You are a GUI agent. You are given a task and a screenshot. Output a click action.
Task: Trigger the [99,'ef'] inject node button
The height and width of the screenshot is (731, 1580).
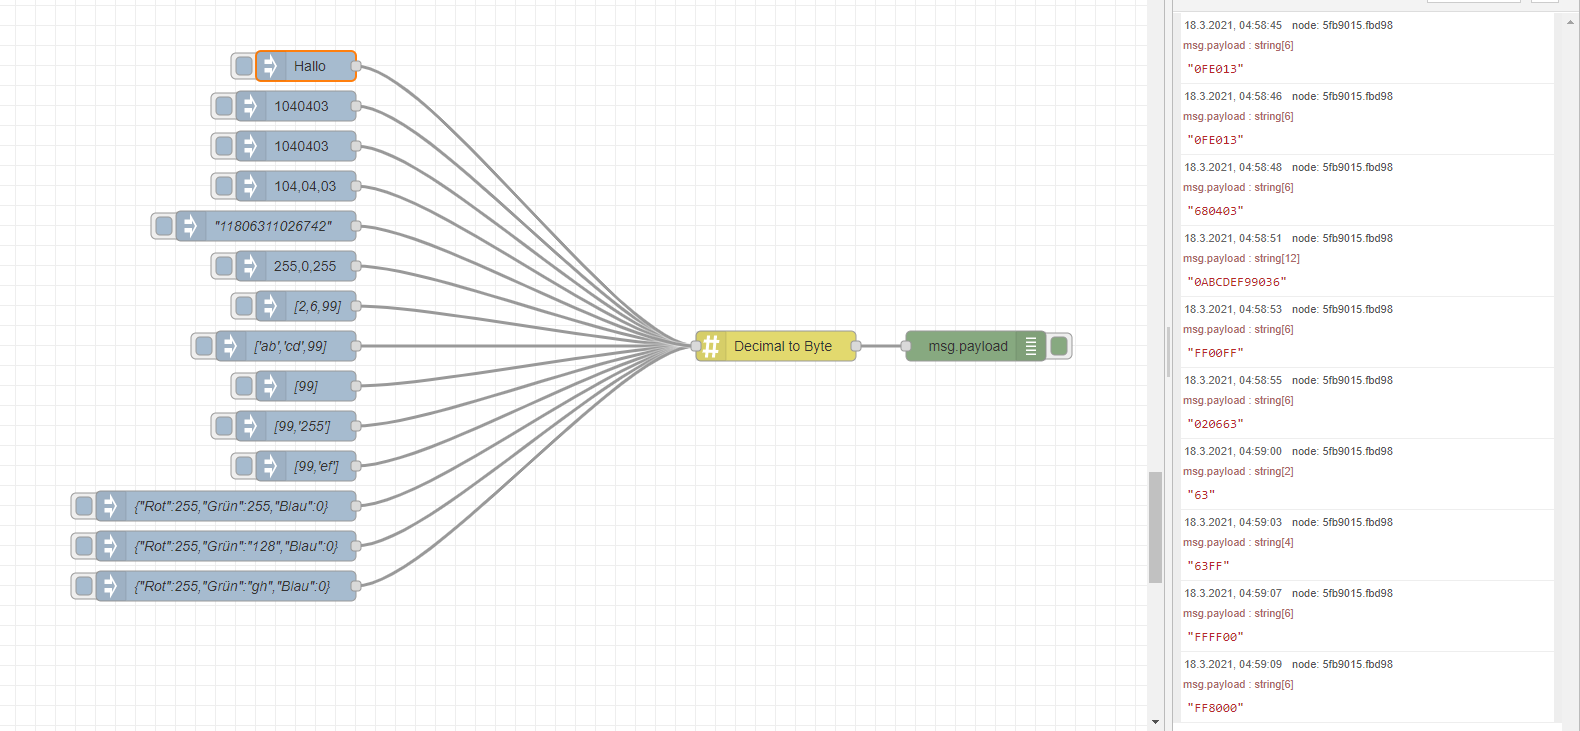[x=244, y=466]
